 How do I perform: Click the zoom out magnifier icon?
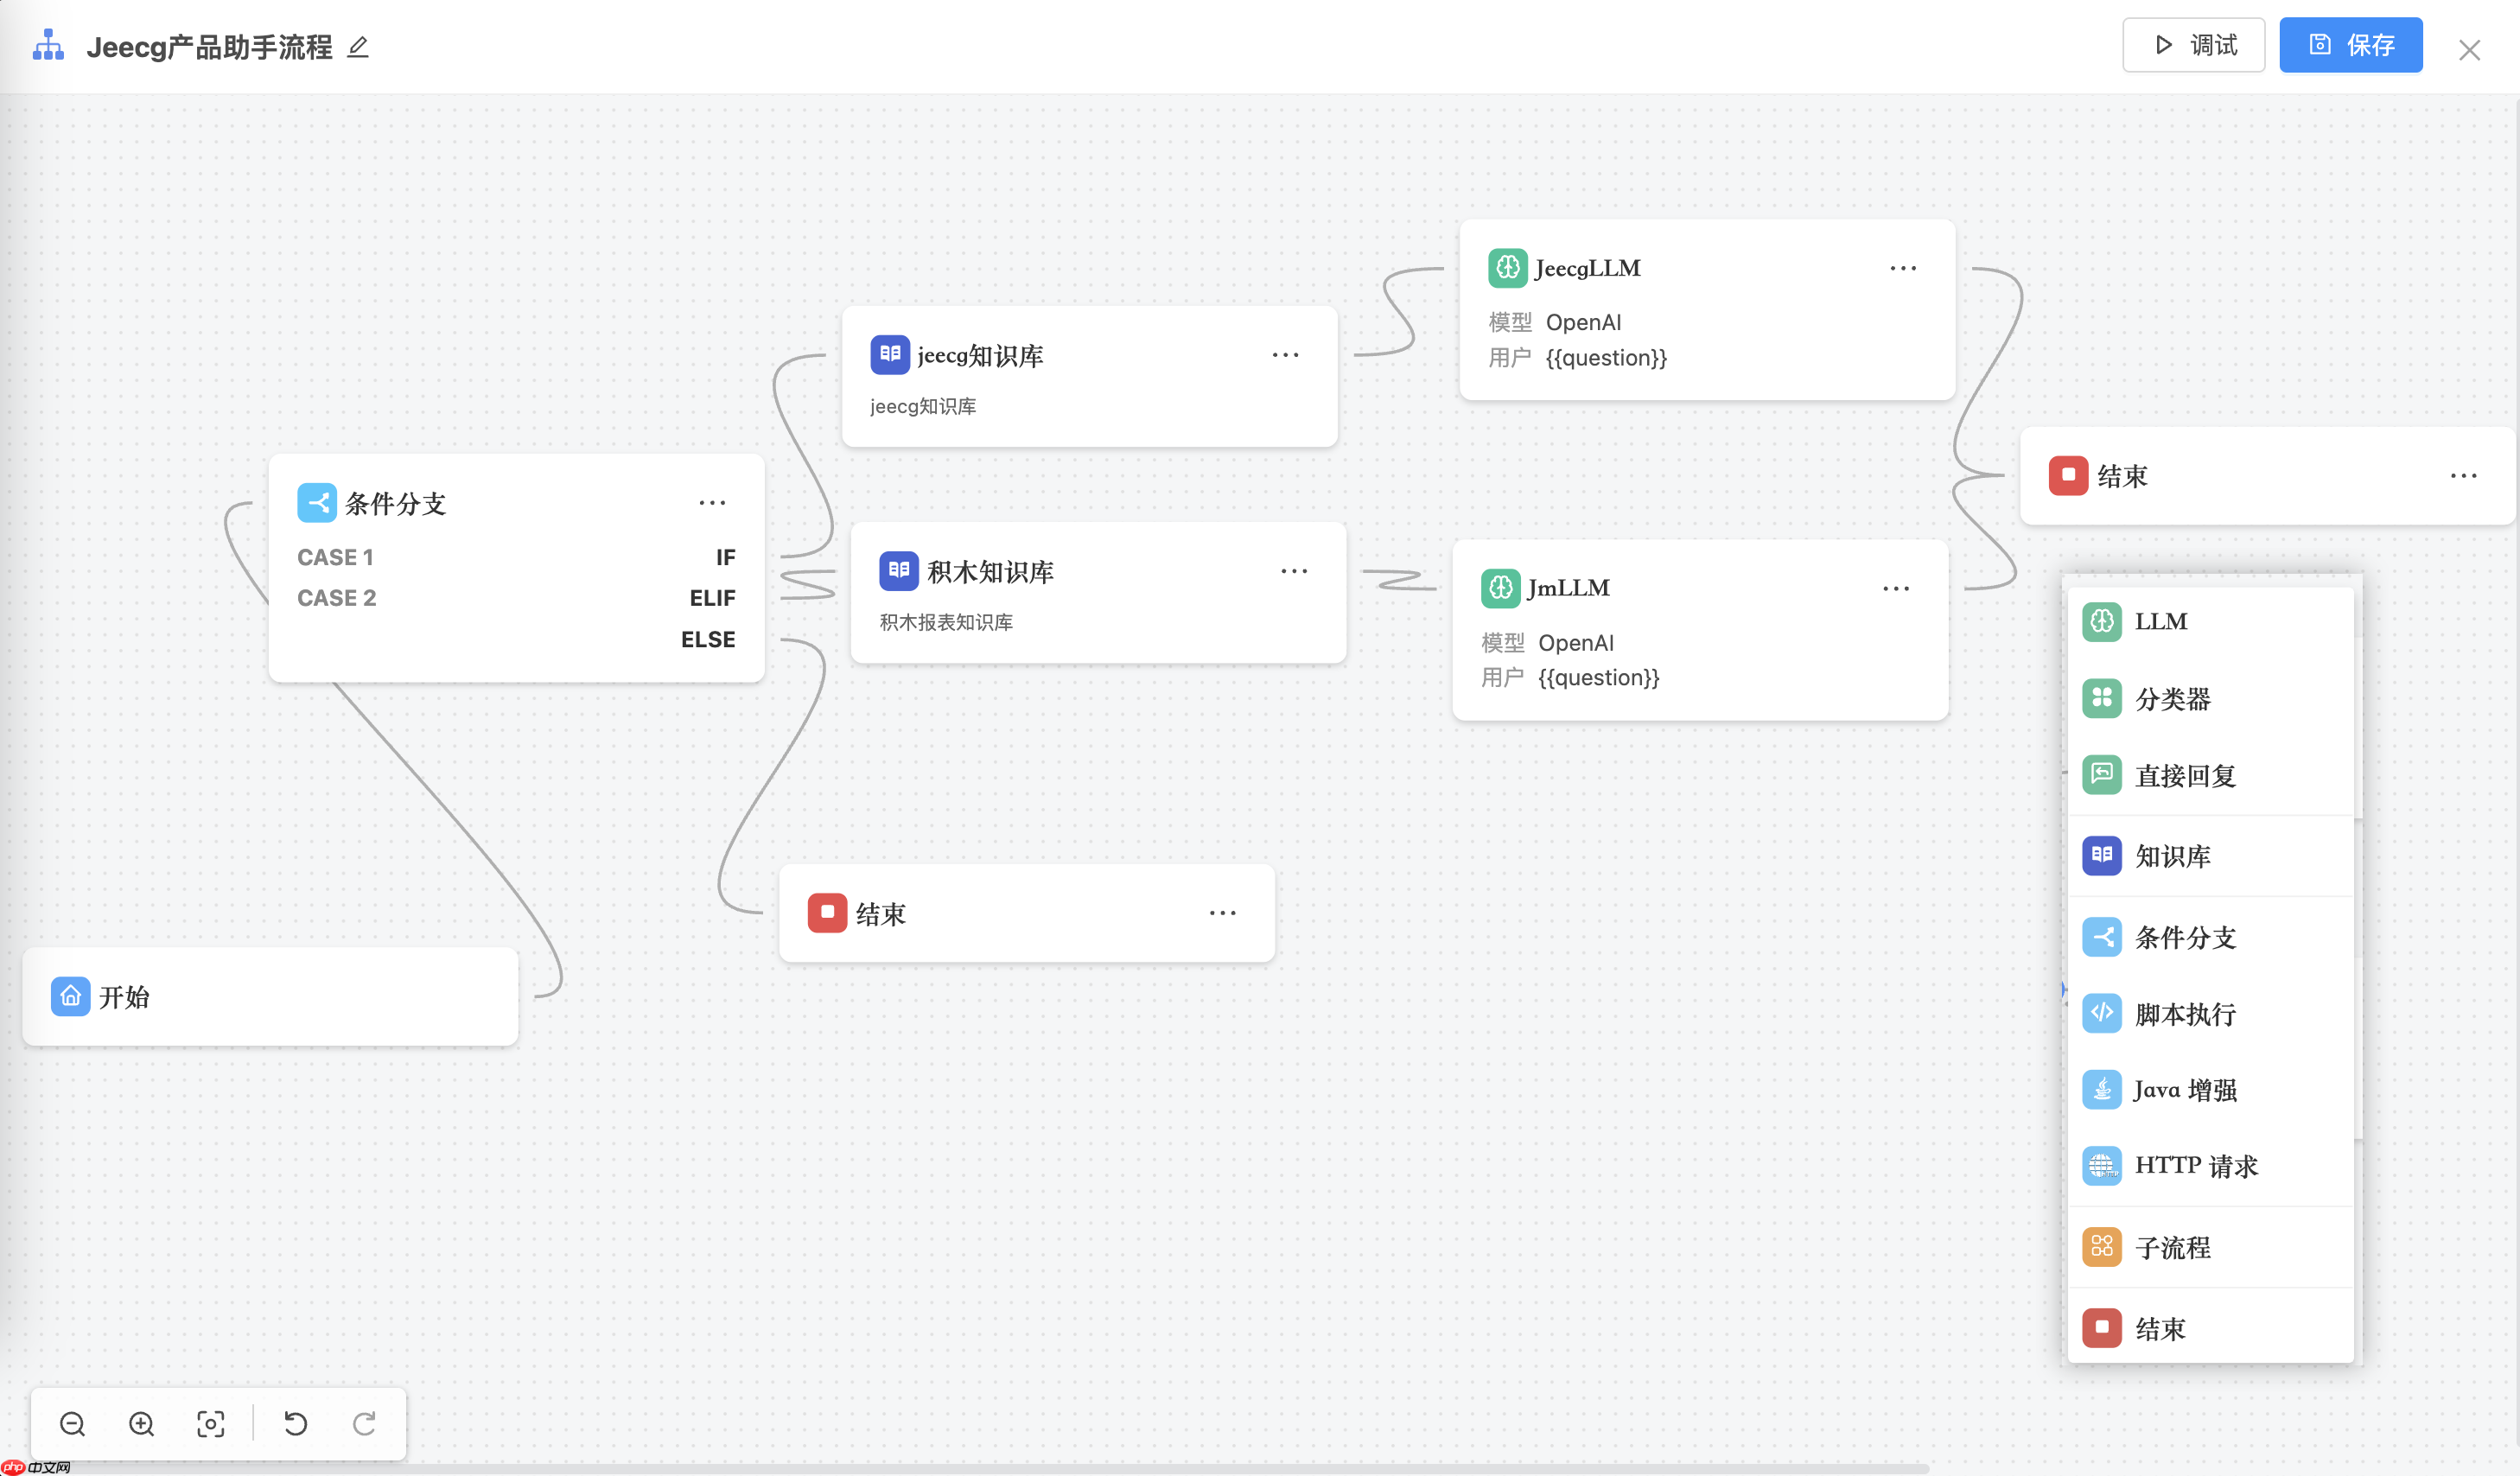tap(72, 1423)
